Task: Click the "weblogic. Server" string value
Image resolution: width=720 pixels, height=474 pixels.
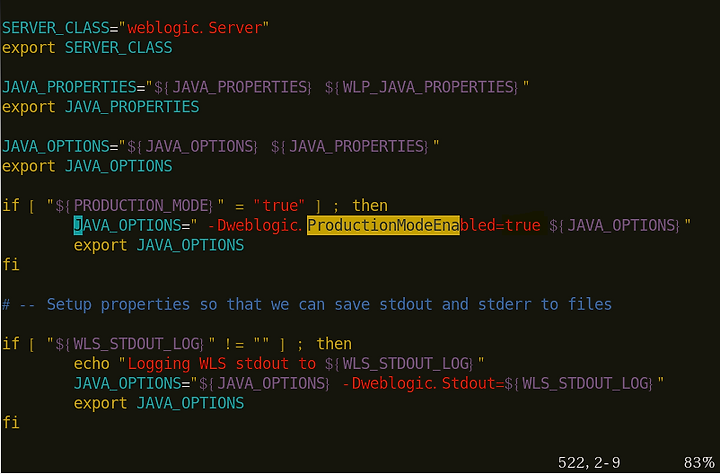Action: click(x=194, y=28)
